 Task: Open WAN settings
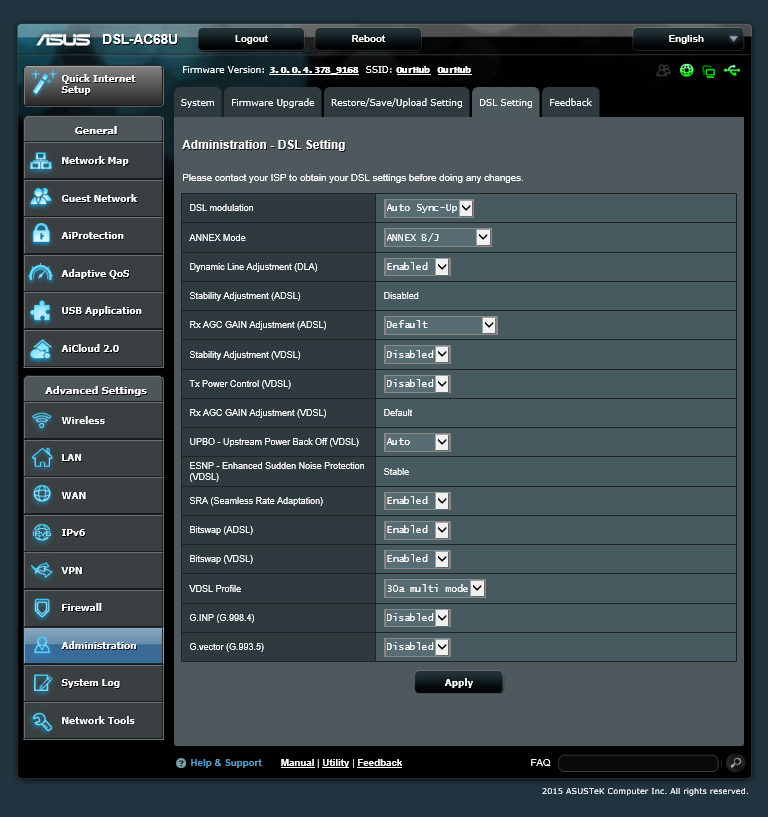tap(94, 496)
